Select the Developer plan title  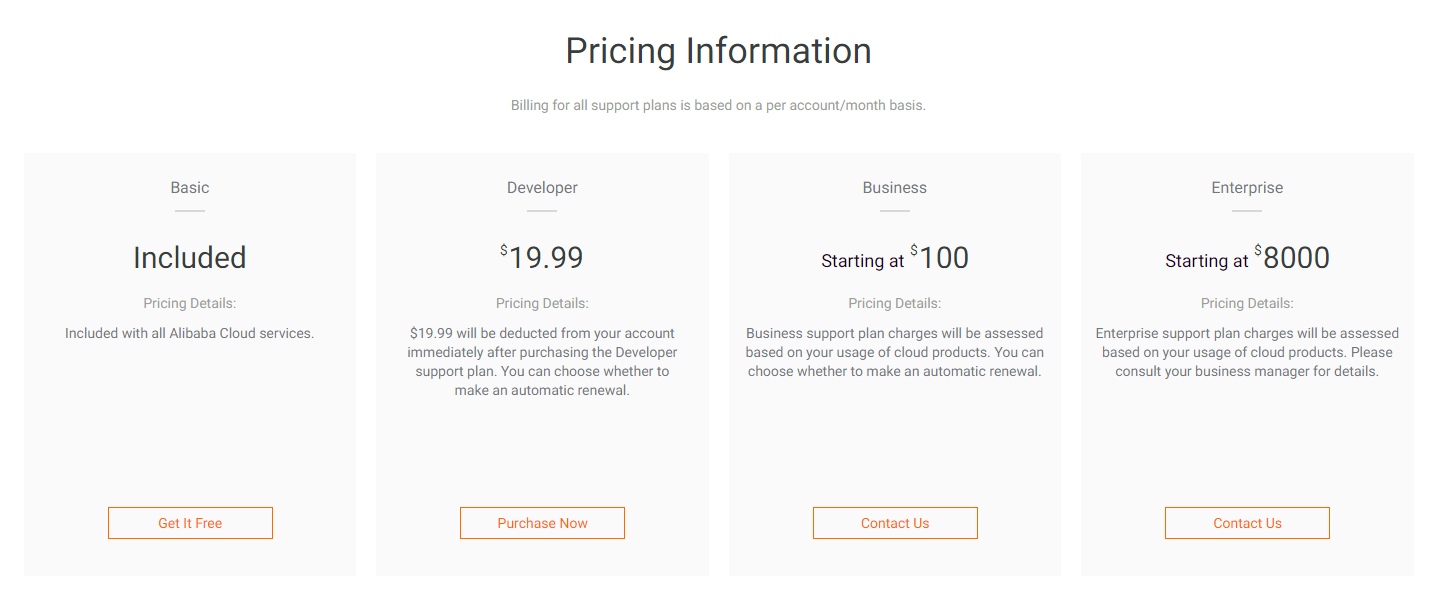pyautogui.click(x=542, y=187)
